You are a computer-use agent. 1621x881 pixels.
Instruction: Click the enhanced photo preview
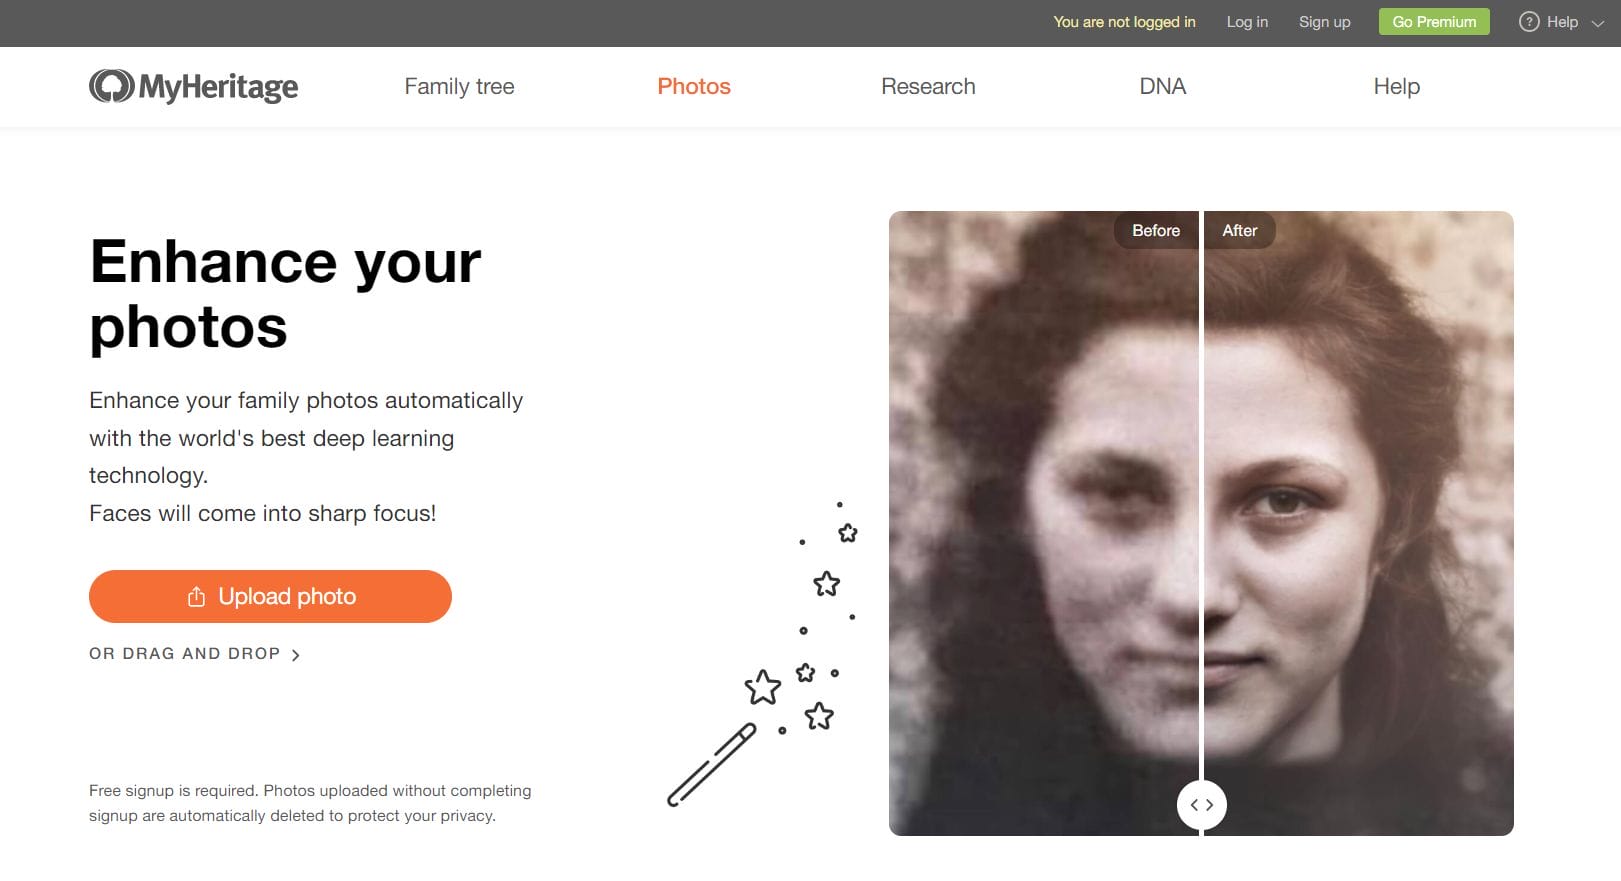[x=1360, y=520]
